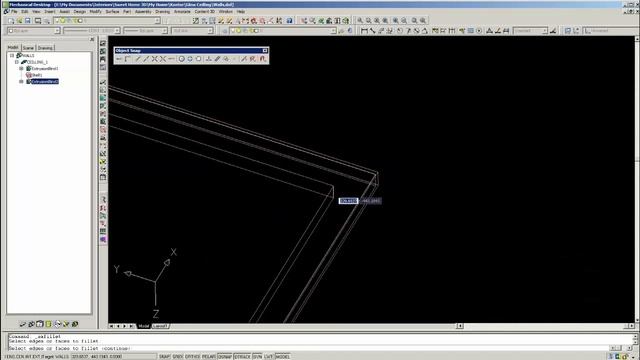Select Snap to Intersection icon

point(154,59)
